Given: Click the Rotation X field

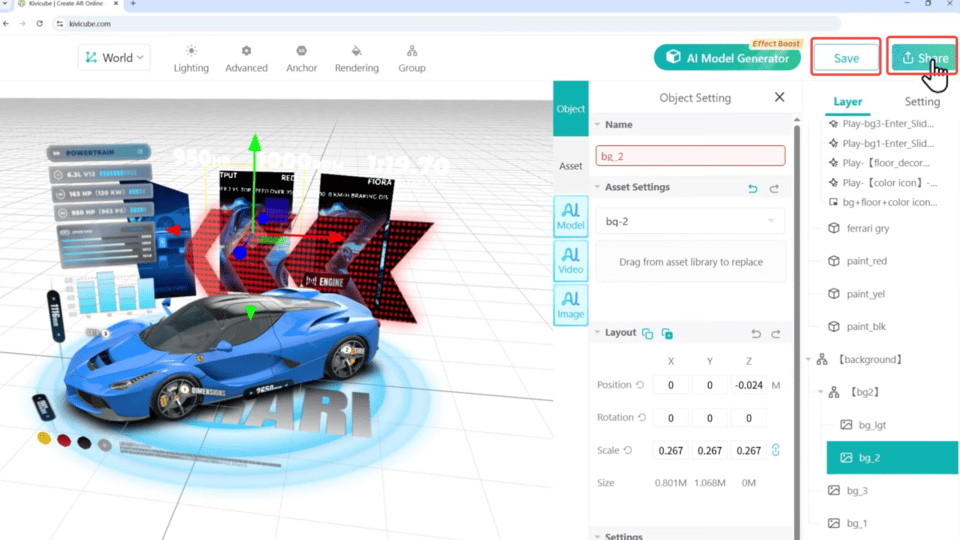Looking at the screenshot, I should (670, 418).
